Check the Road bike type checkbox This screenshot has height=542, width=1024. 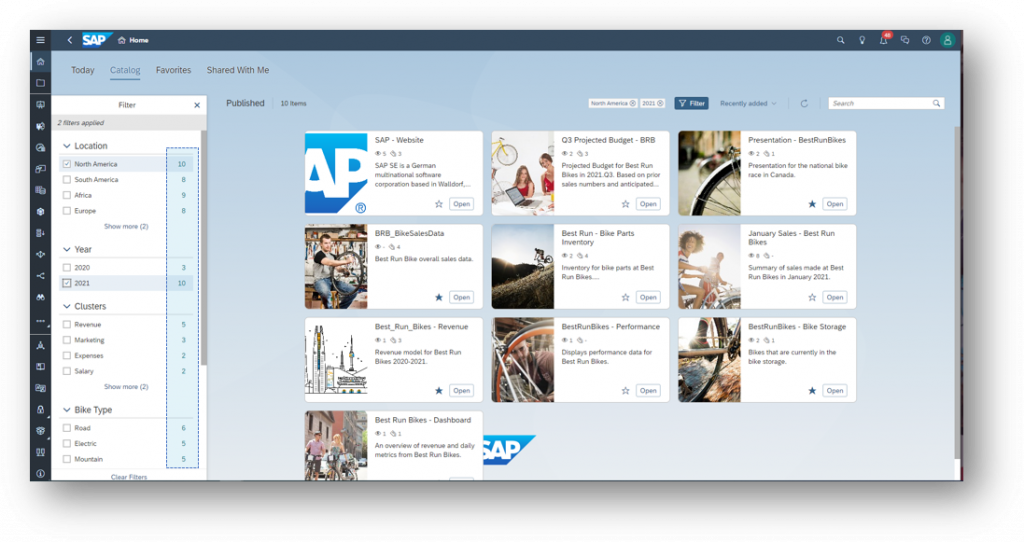(67, 428)
